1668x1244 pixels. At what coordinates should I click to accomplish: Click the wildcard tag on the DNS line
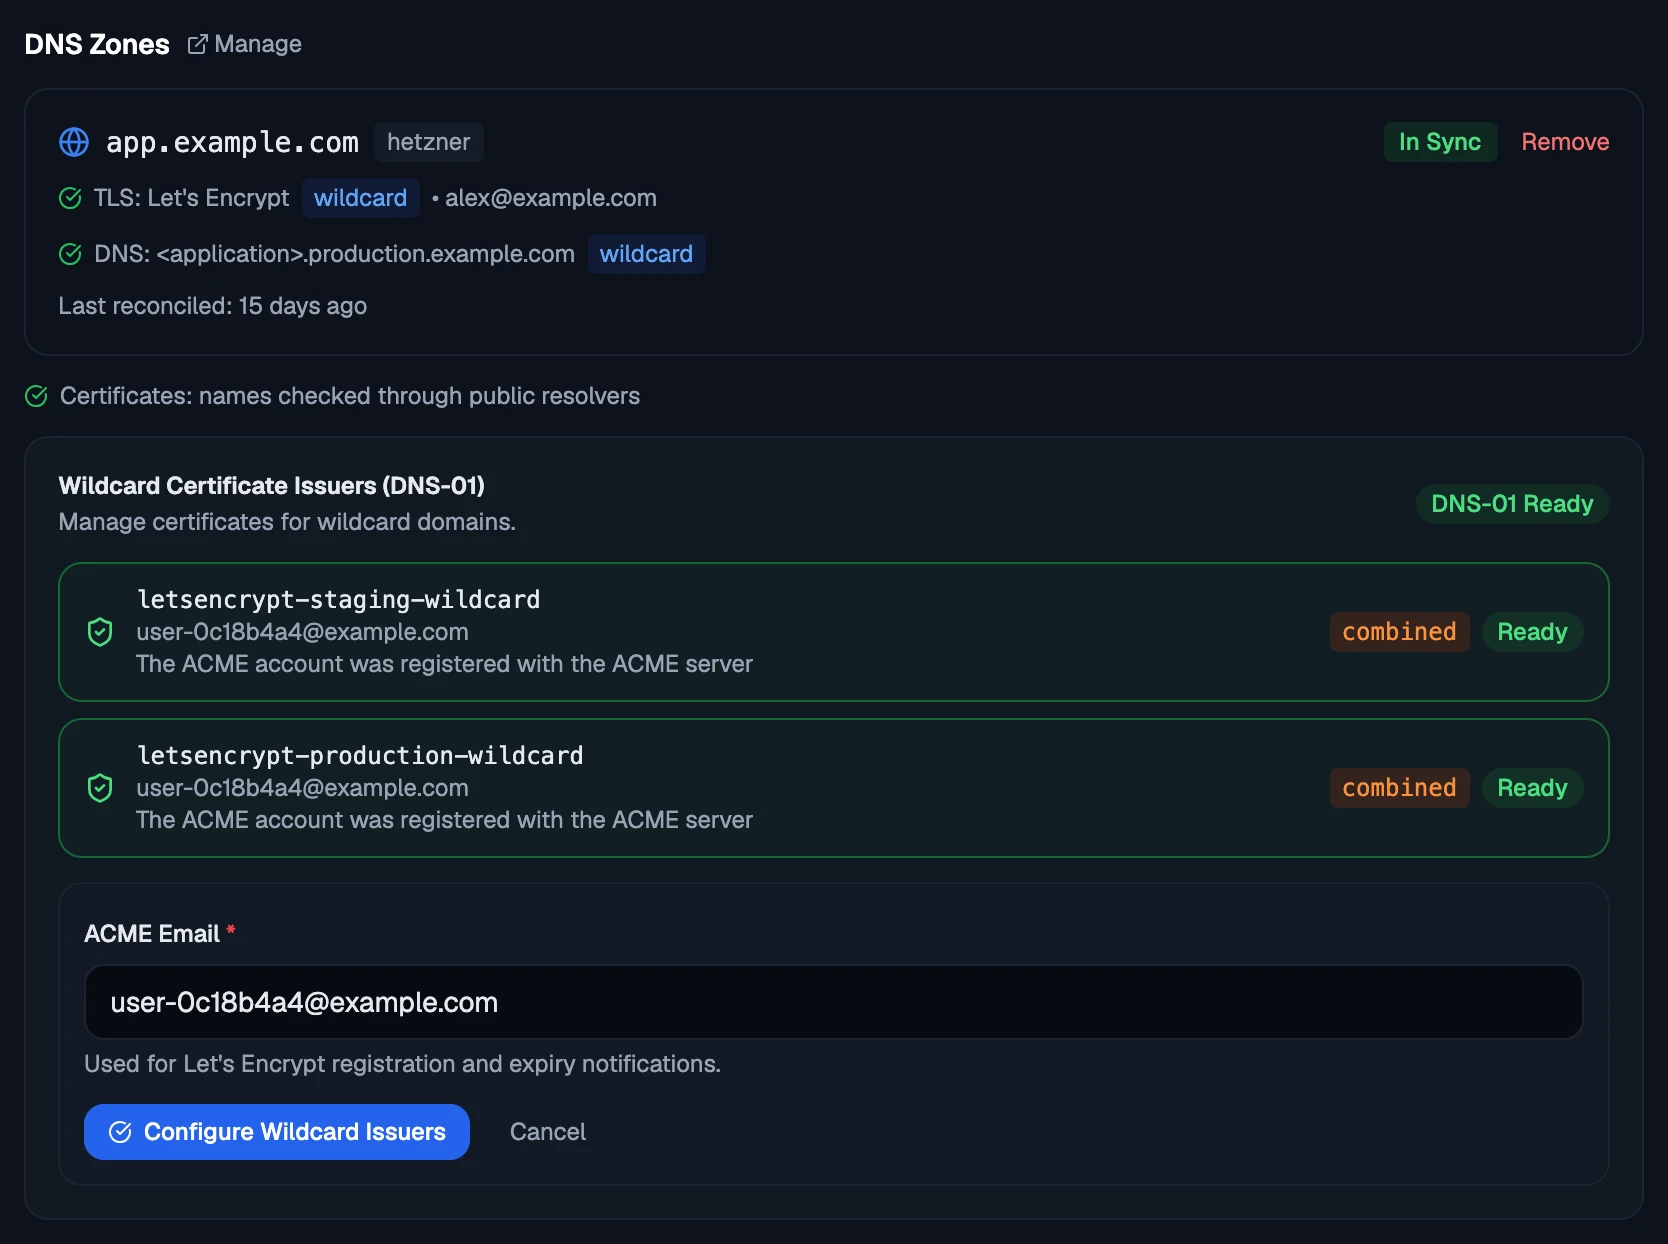point(646,254)
